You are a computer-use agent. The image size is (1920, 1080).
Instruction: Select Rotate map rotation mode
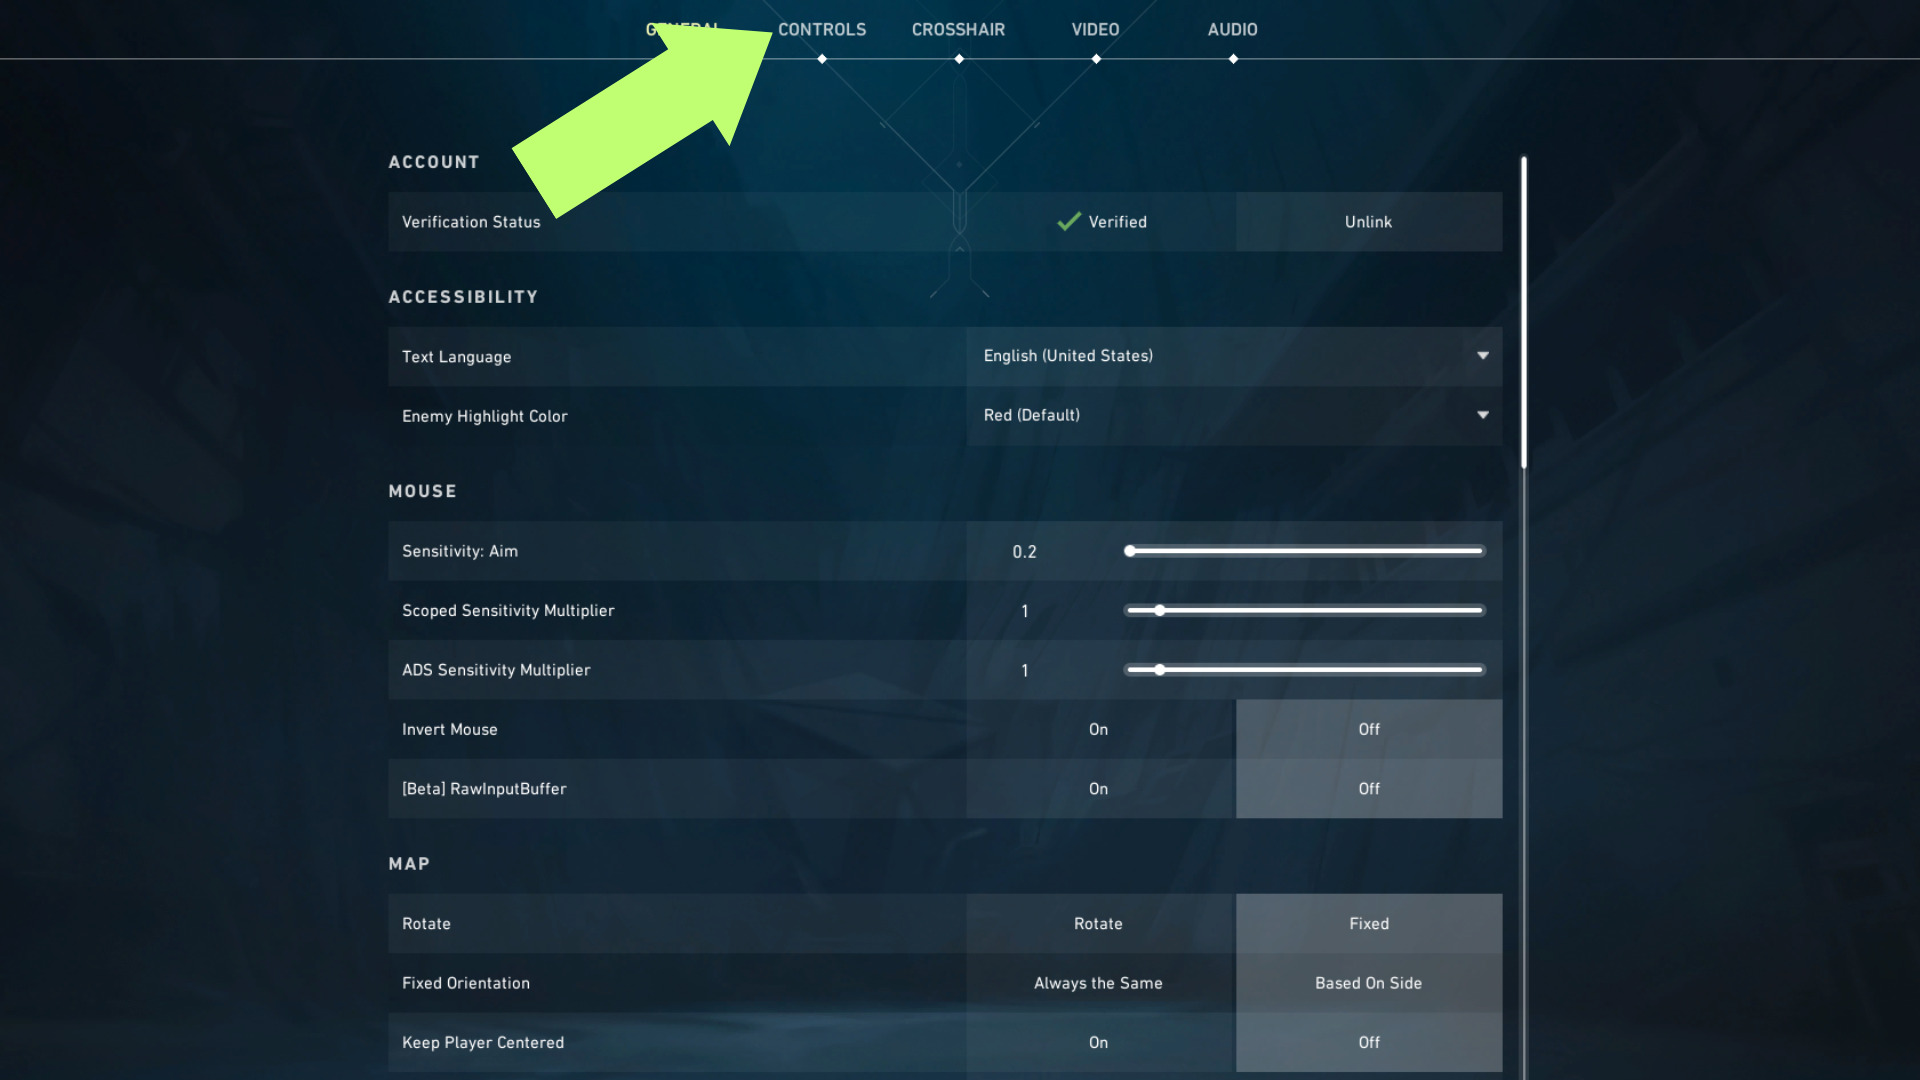pyautogui.click(x=1097, y=923)
